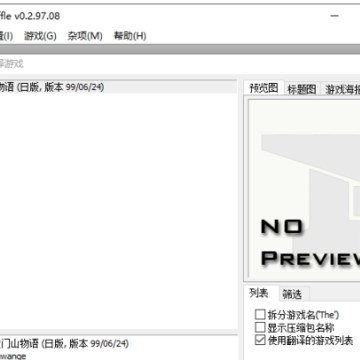Open the 帮助(H) menu
Screen dimensions: 360x360
[x=130, y=36]
